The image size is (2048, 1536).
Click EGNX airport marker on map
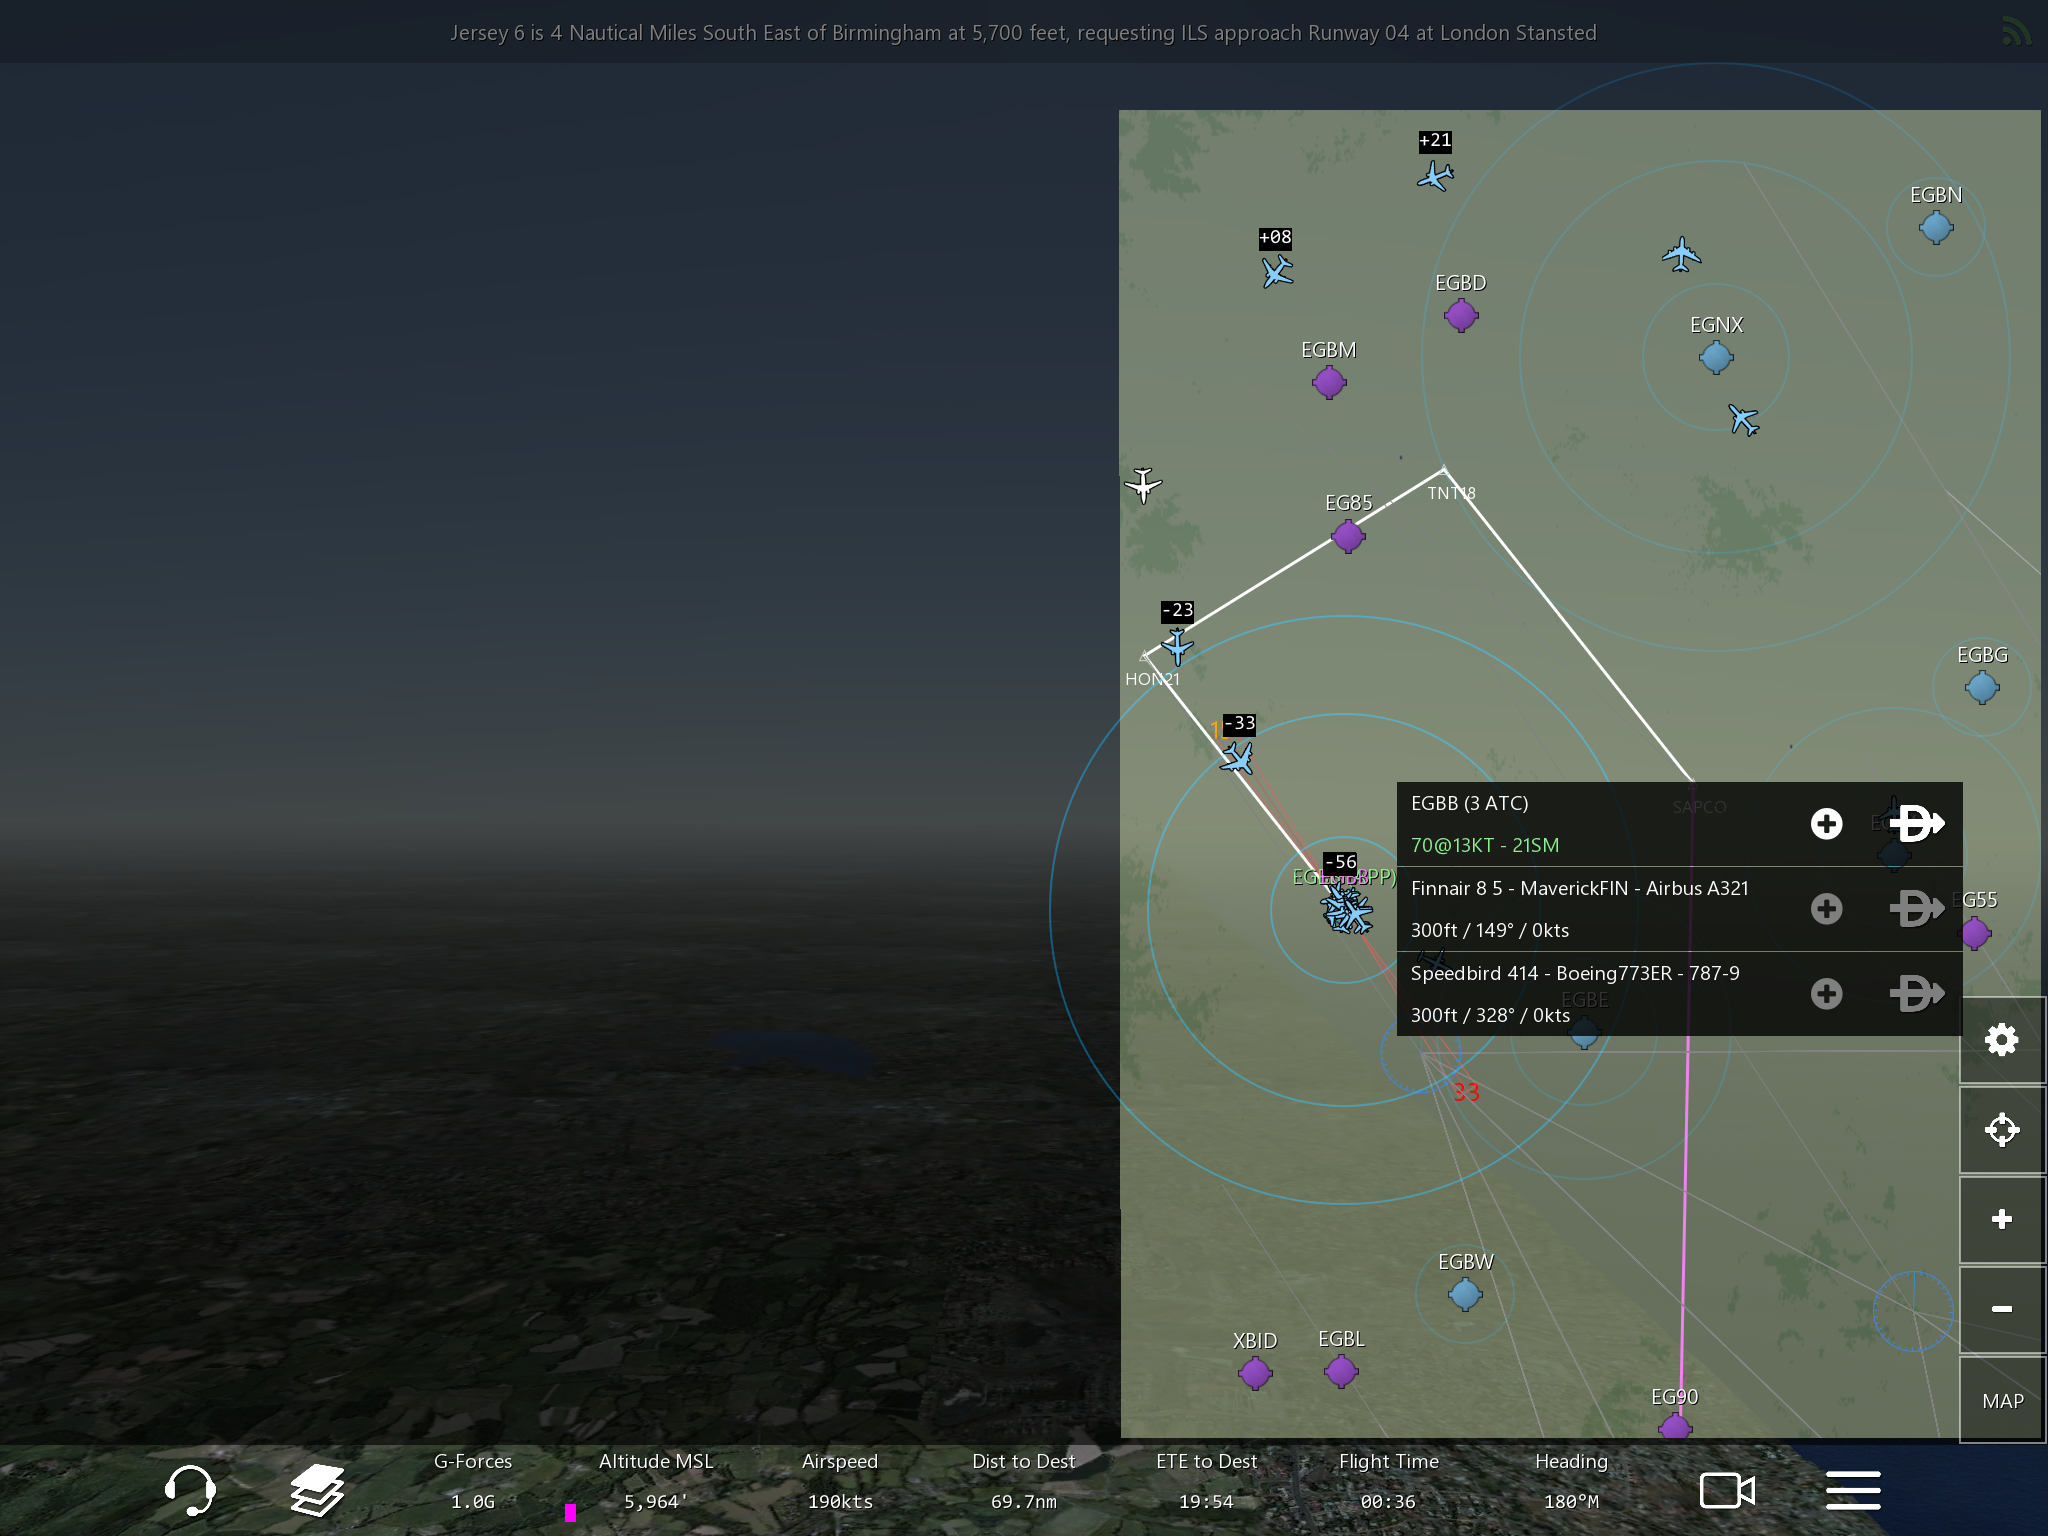click(1716, 356)
